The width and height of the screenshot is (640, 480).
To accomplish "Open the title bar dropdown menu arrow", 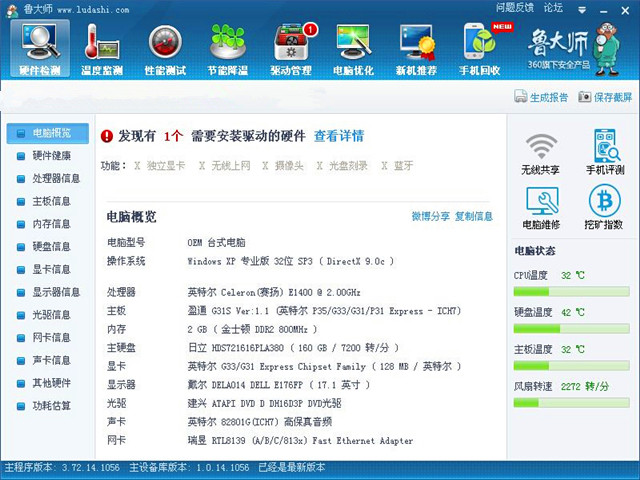I will pos(582,10).
